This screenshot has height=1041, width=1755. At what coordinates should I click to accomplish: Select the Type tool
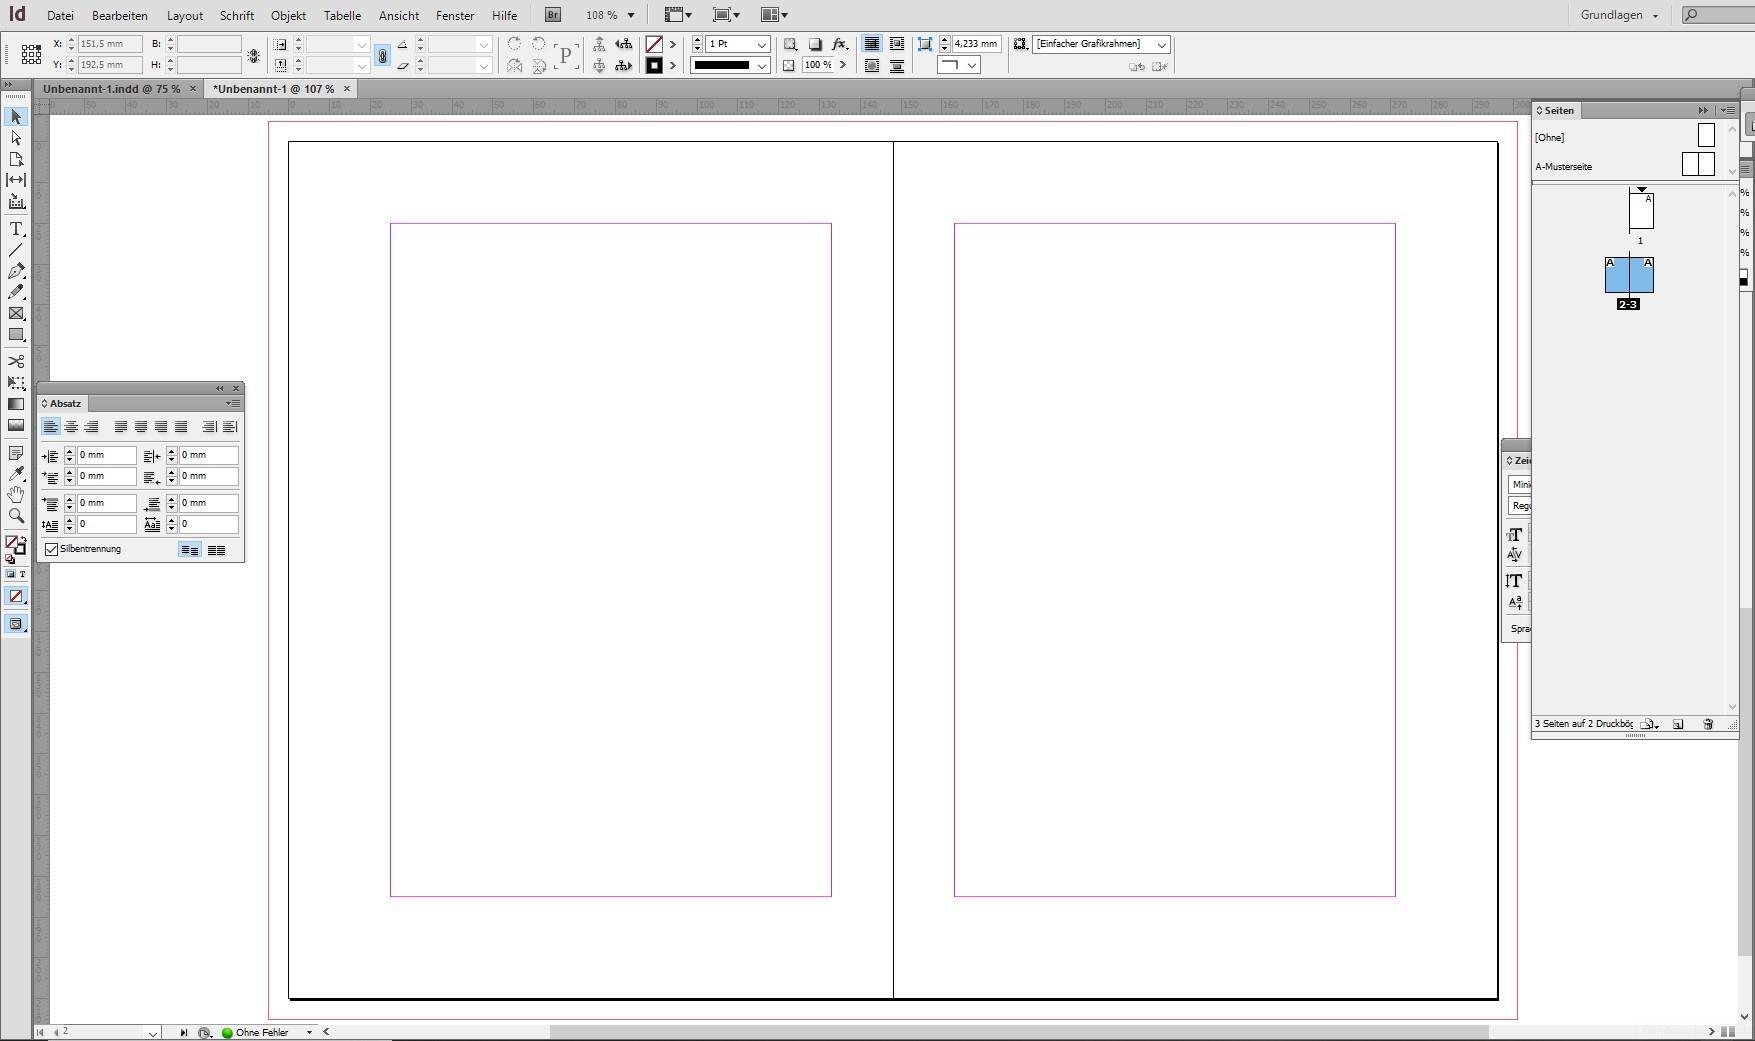point(16,229)
